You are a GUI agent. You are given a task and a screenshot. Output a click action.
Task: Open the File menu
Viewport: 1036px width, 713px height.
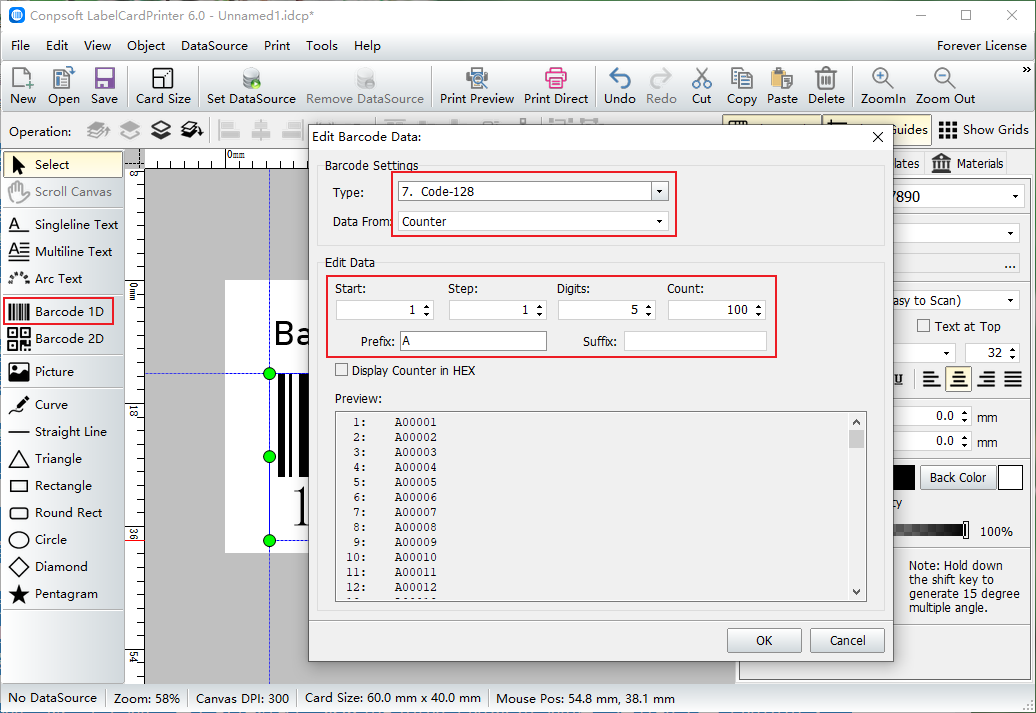tap(20, 46)
